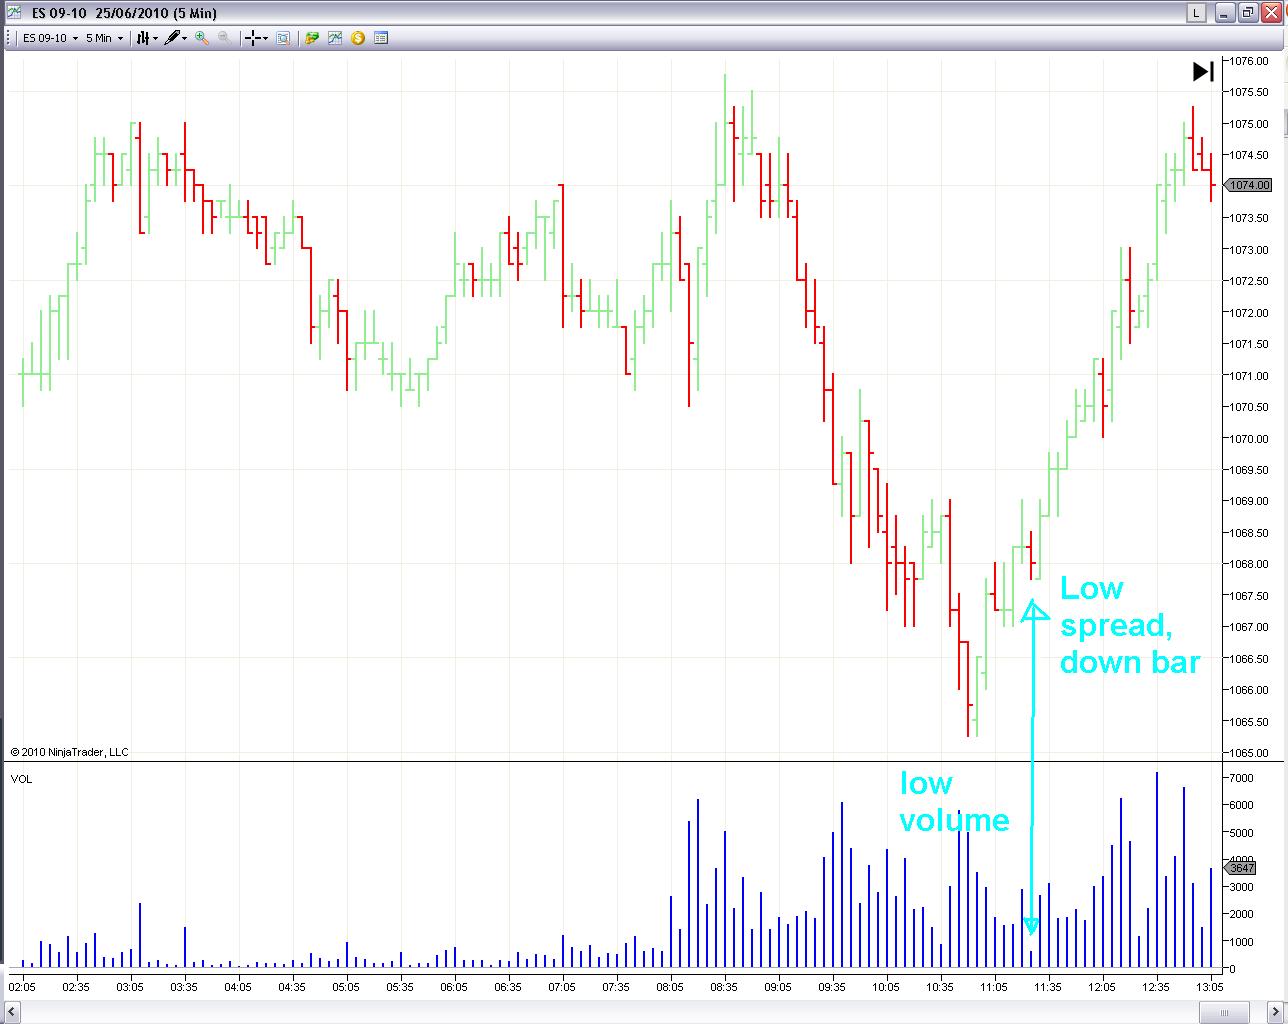
Task: Select the 'Low spread, down bar' annotation text
Action: [1130, 625]
